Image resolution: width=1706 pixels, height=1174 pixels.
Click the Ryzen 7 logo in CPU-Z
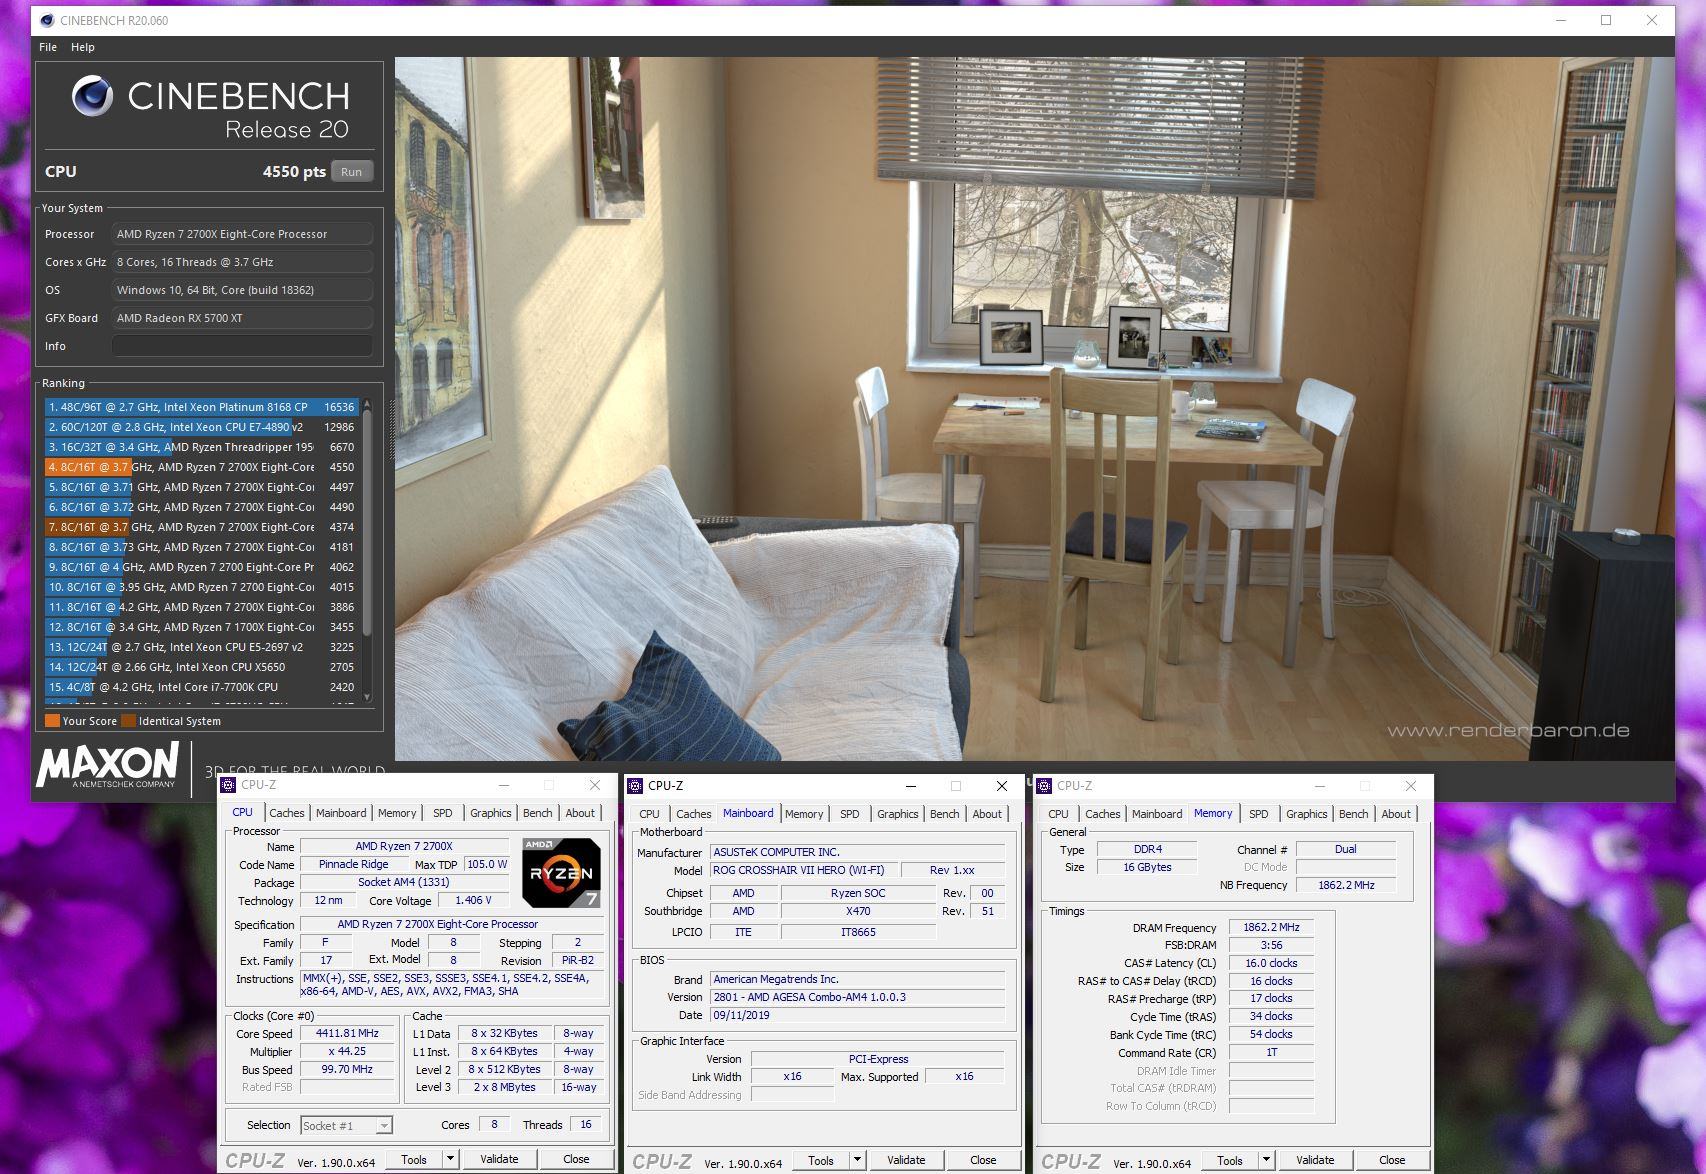pyautogui.click(x=561, y=873)
